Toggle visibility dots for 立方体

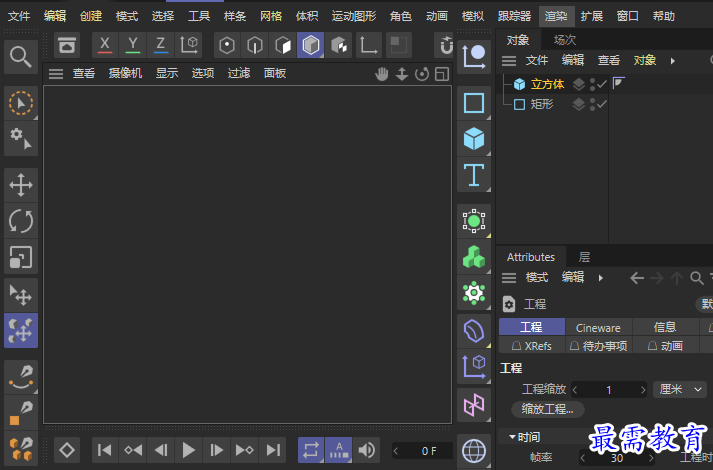coord(592,85)
